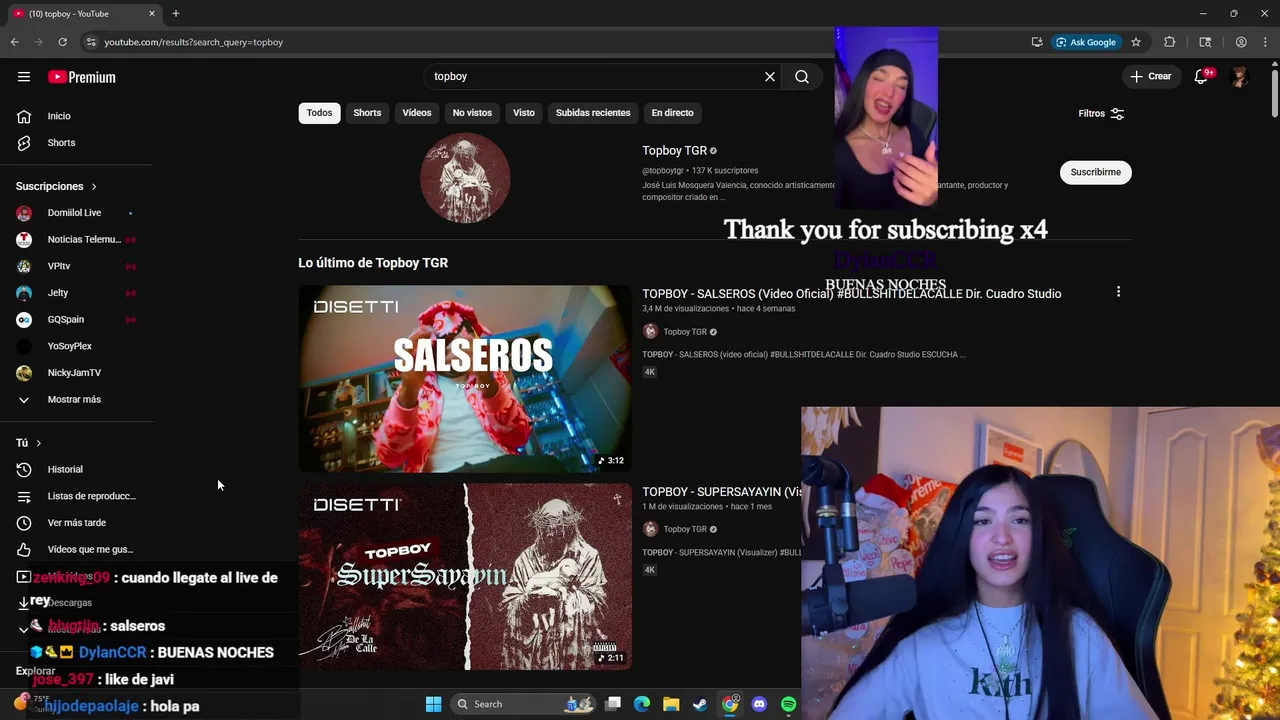Click the Suscribirme button
The width and height of the screenshot is (1280, 720).
pos(1095,172)
